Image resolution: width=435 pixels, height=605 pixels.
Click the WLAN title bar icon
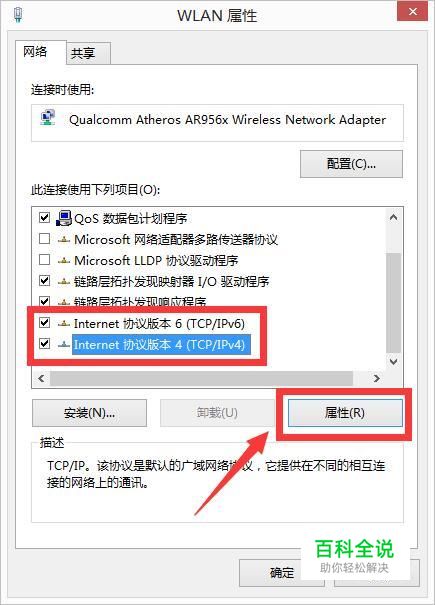(18, 14)
